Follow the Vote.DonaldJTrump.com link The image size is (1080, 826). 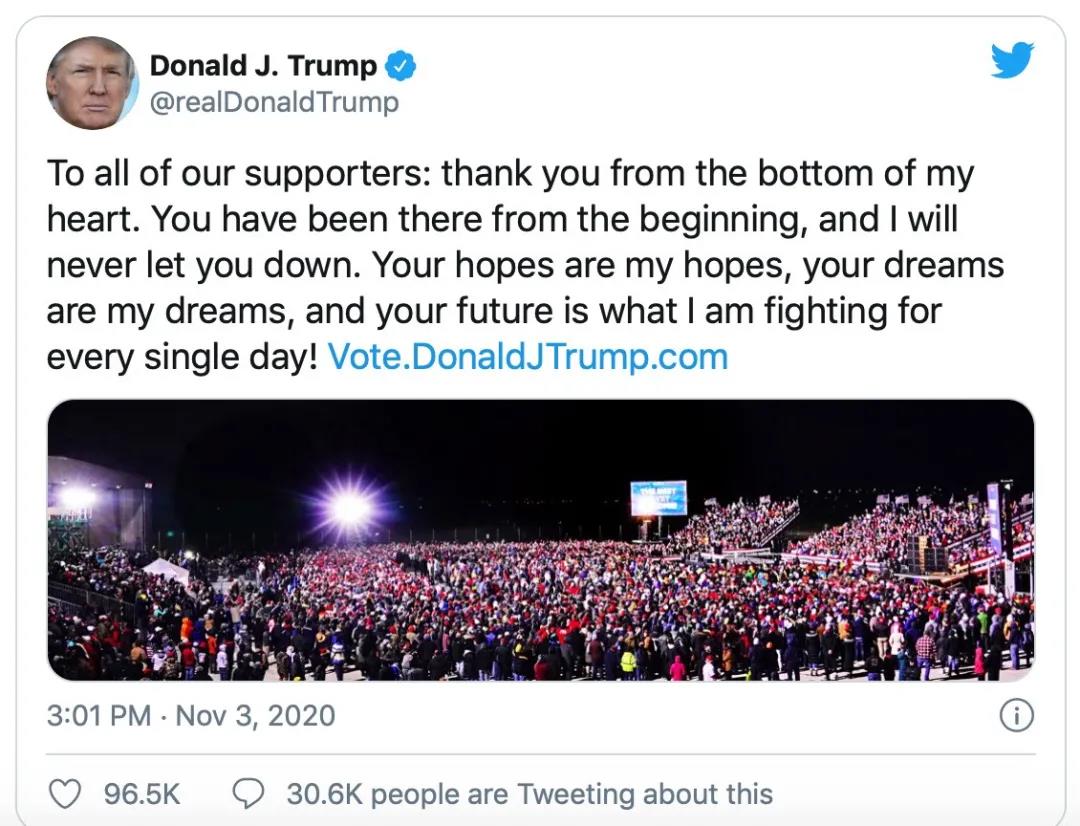(x=527, y=357)
